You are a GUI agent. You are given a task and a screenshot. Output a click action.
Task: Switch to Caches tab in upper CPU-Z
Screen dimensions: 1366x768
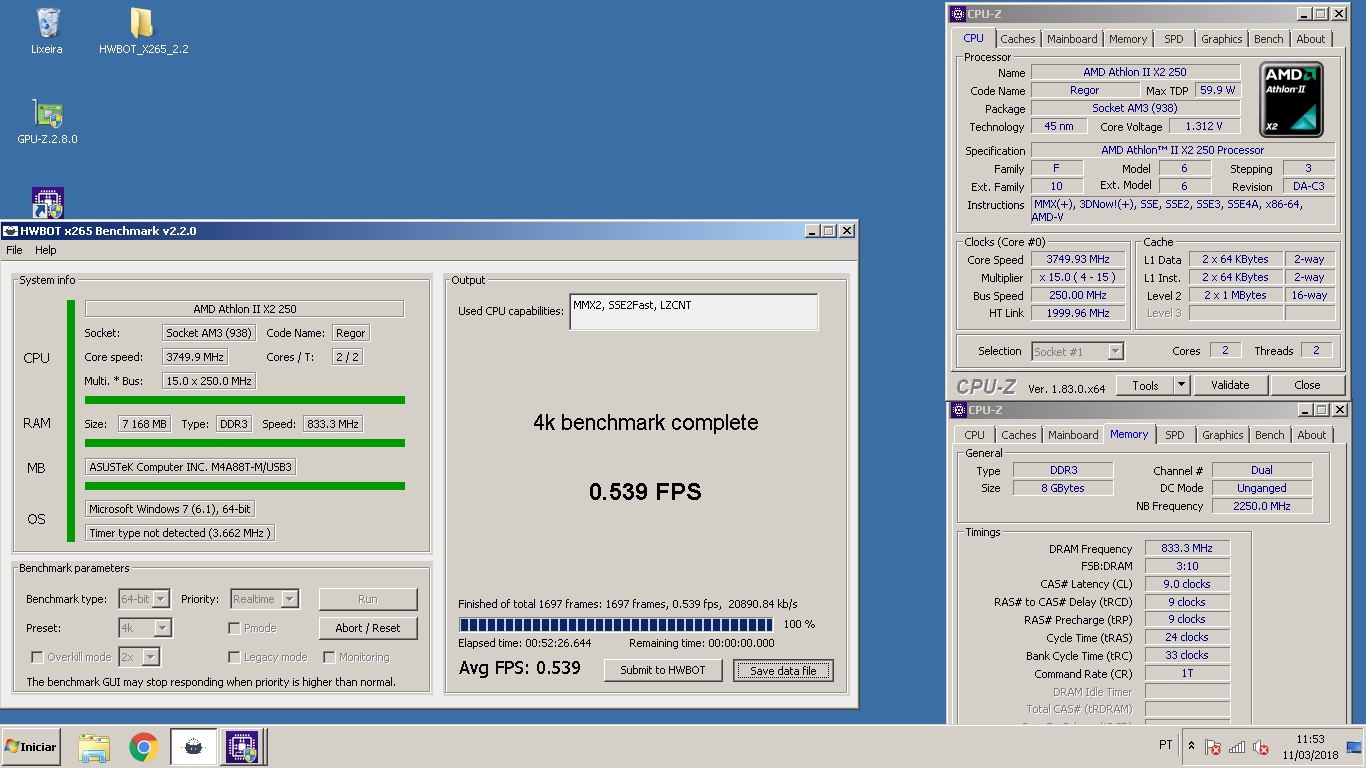tap(1018, 39)
